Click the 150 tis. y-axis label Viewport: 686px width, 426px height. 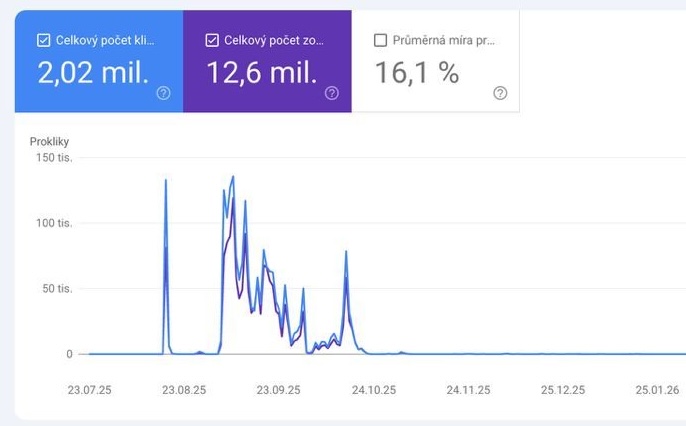[54, 157]
